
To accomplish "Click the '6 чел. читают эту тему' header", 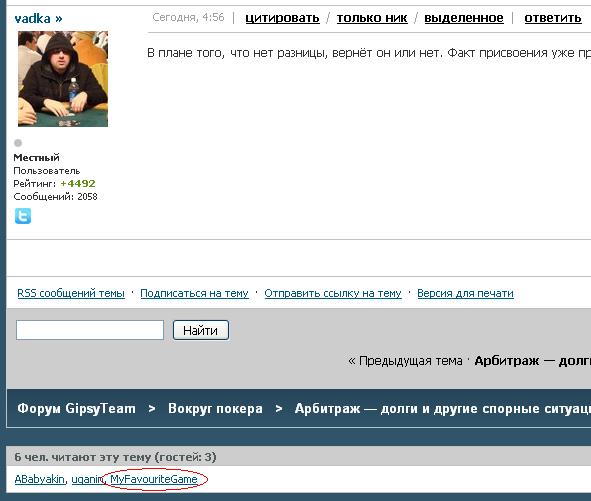I will 115,457.
